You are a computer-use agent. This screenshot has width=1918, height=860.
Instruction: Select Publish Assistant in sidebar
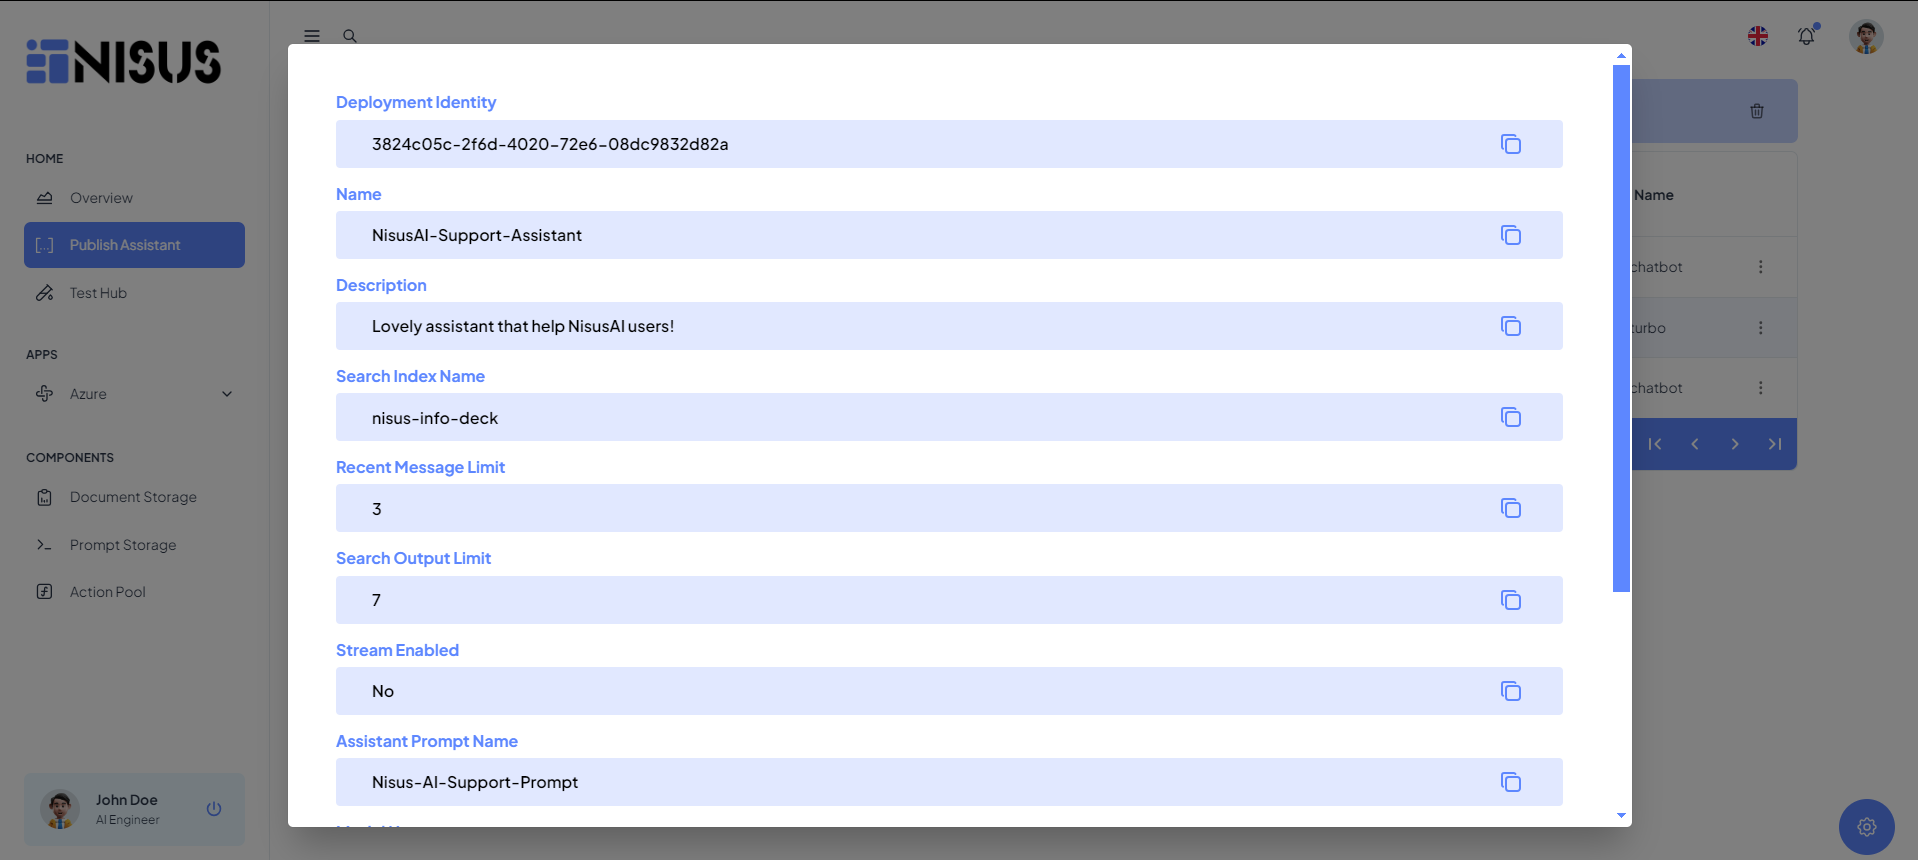click(134, 245)
